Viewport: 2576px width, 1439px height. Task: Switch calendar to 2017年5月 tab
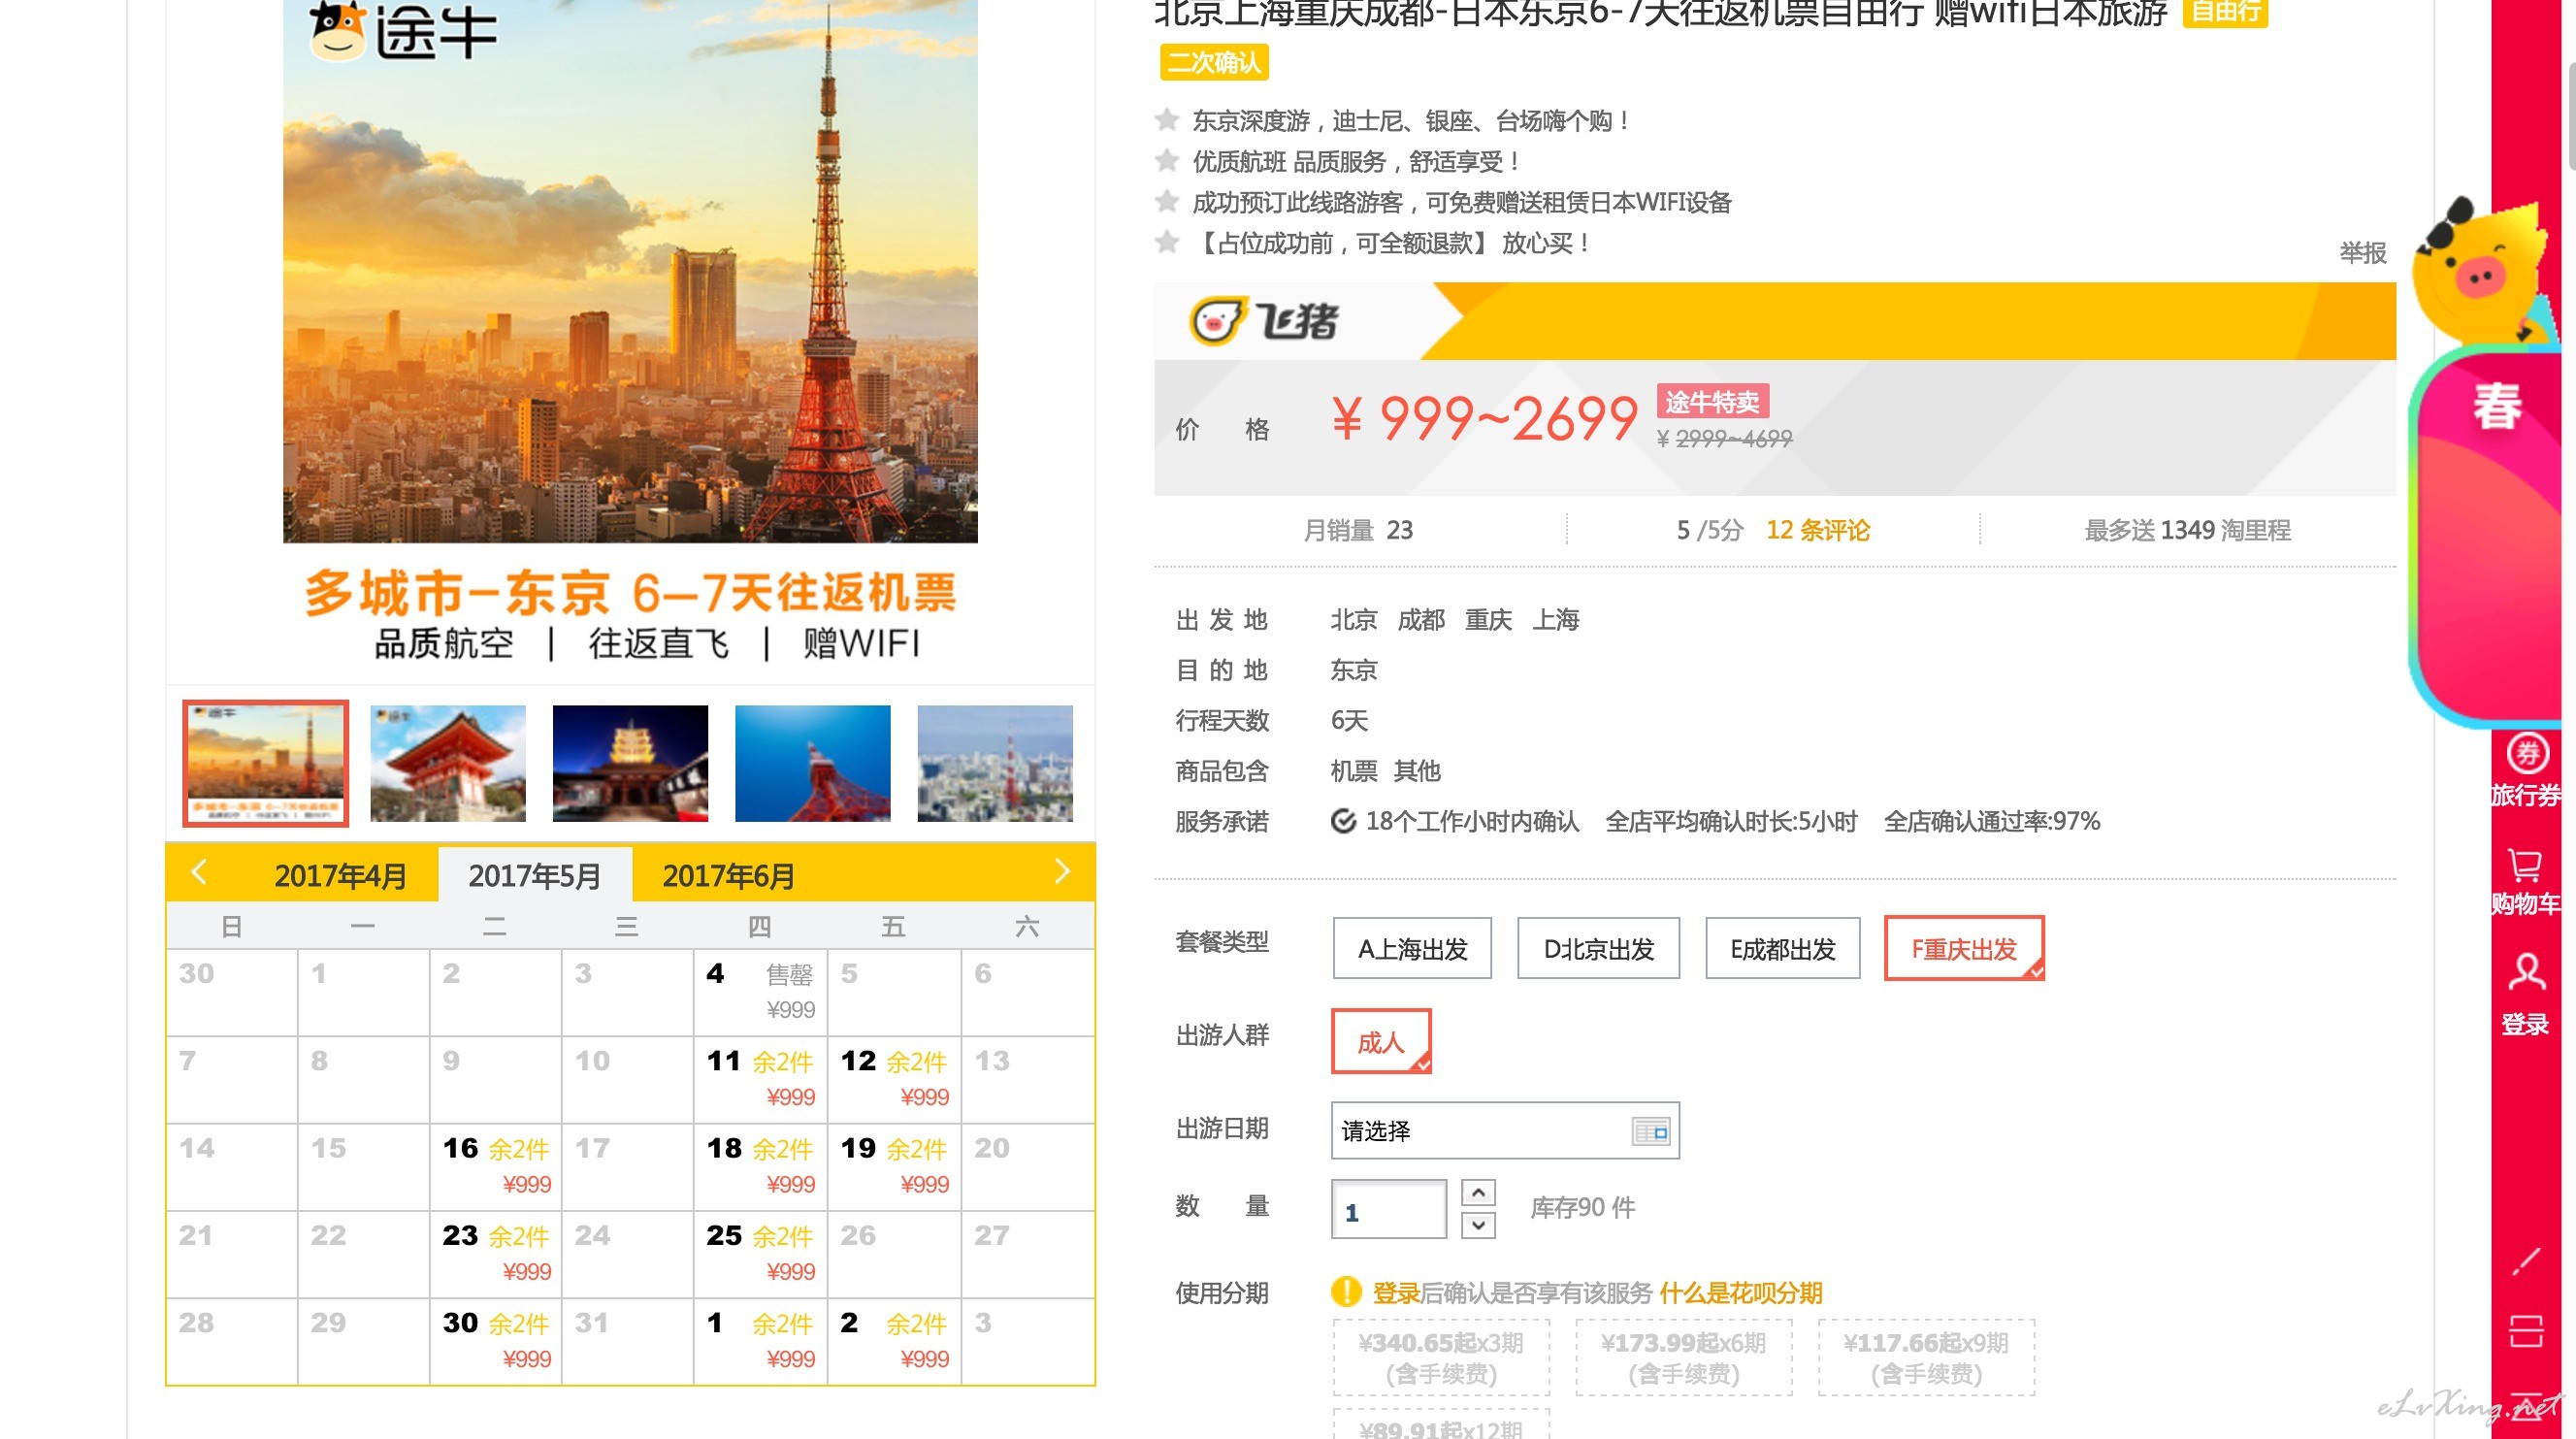(x=535, y=875)
